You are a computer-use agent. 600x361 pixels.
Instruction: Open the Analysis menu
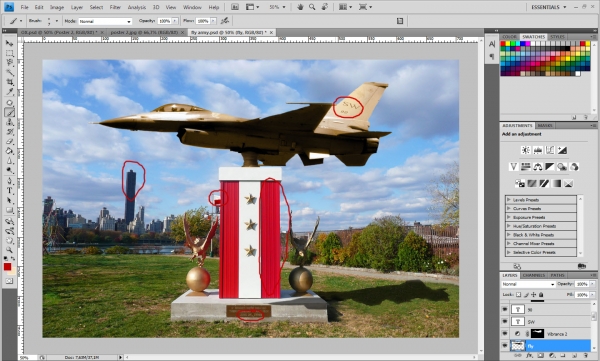coord(137,7)
